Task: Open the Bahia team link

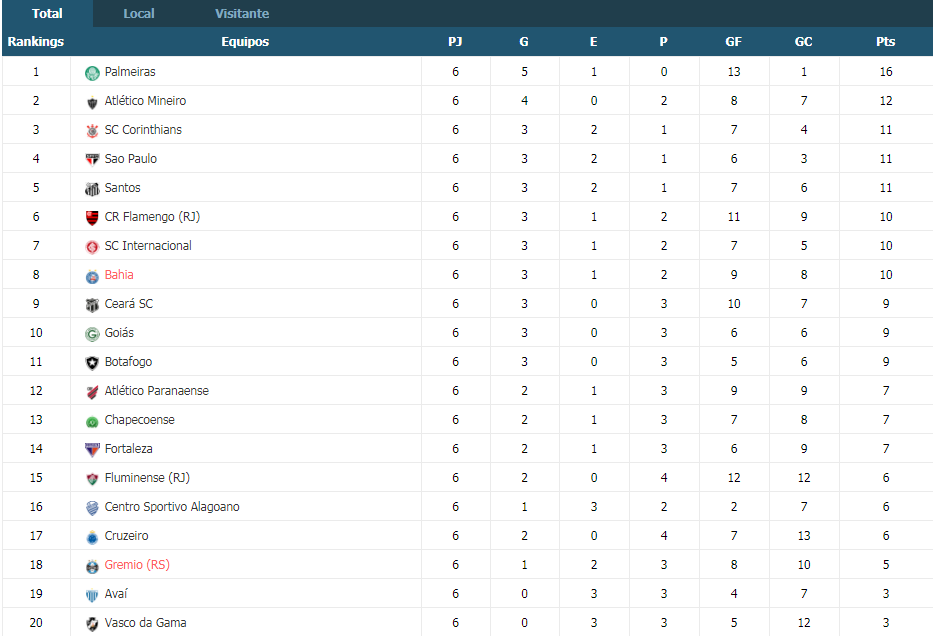Action: tap(119, 275)
